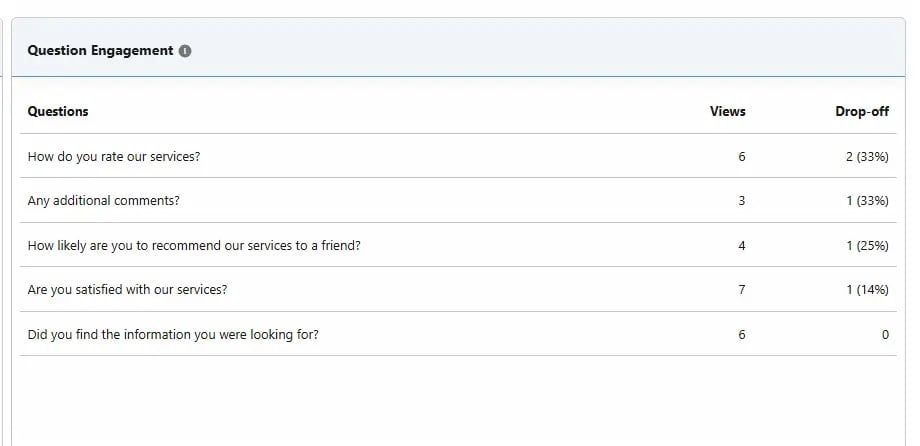The image size is (920, 446).
Task: Click the 1 (25%) drop-off value
Action: 867,245
